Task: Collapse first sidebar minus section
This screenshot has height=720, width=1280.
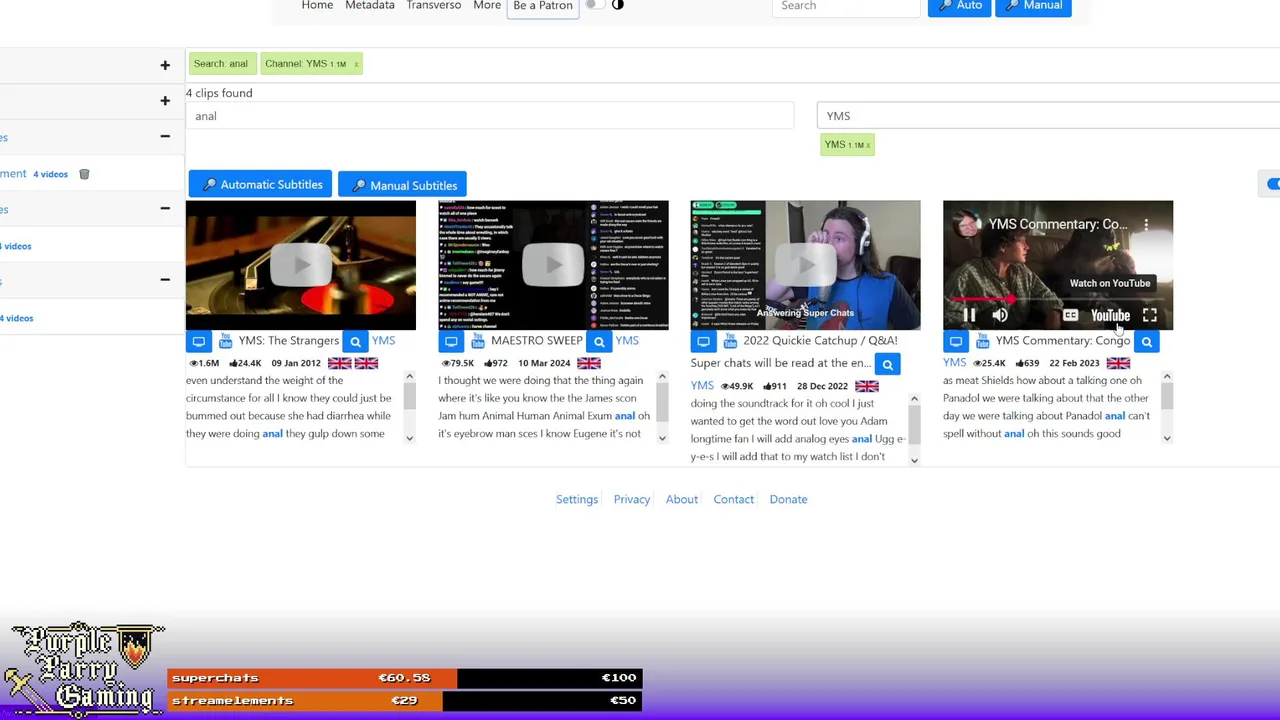Action: pyautogui.click(x=165, y=136)
